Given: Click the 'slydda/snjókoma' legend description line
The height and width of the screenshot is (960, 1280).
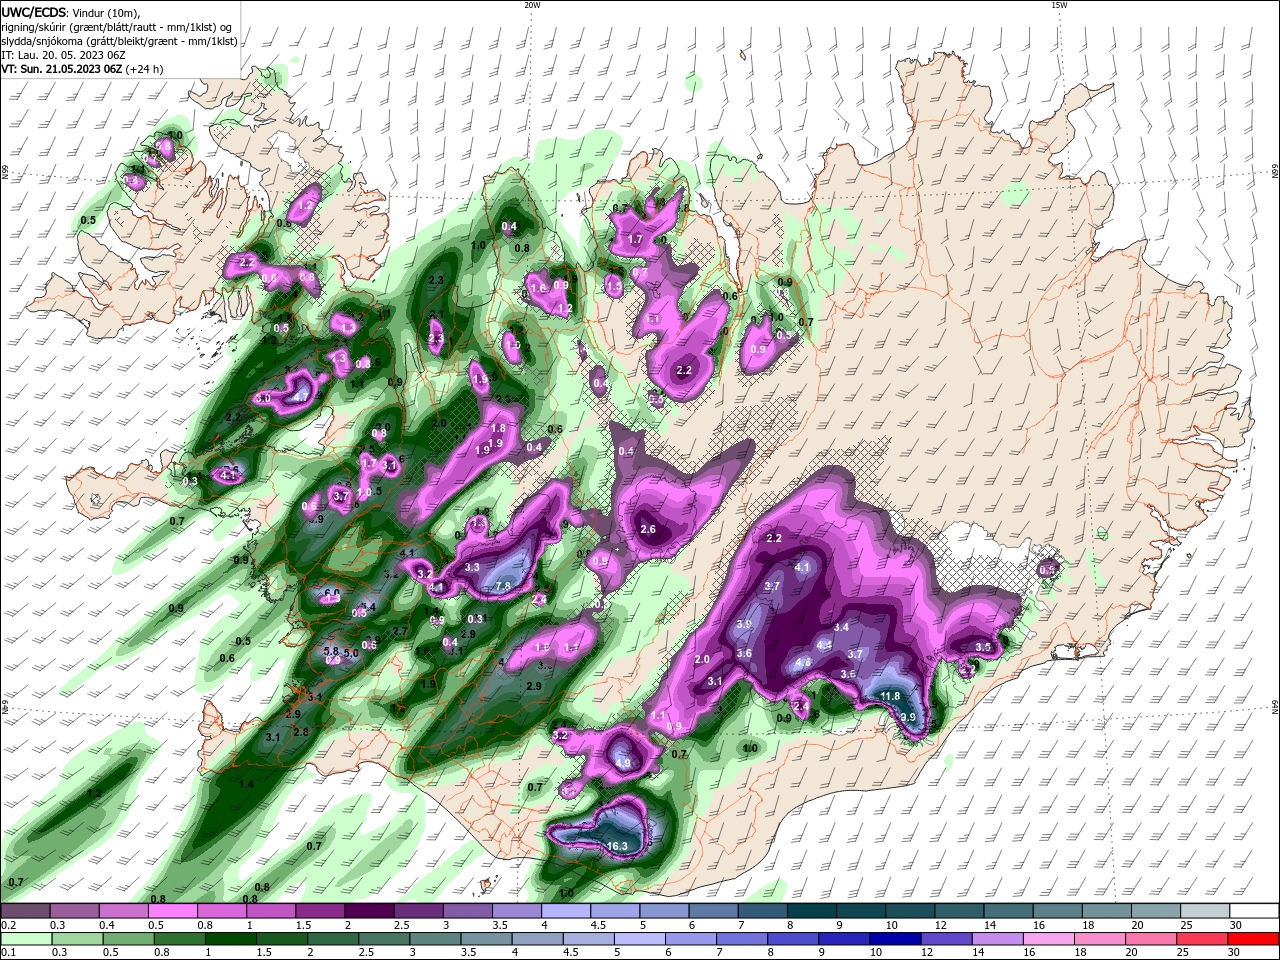Looking at the screenshot, I should (x=120, y=41).
